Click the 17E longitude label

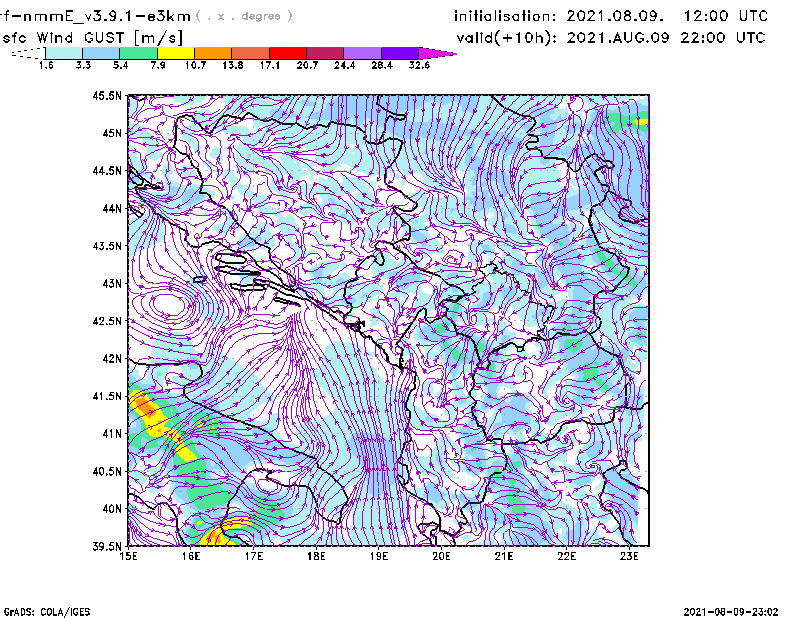pyautogui.click(x=254, y=556)
